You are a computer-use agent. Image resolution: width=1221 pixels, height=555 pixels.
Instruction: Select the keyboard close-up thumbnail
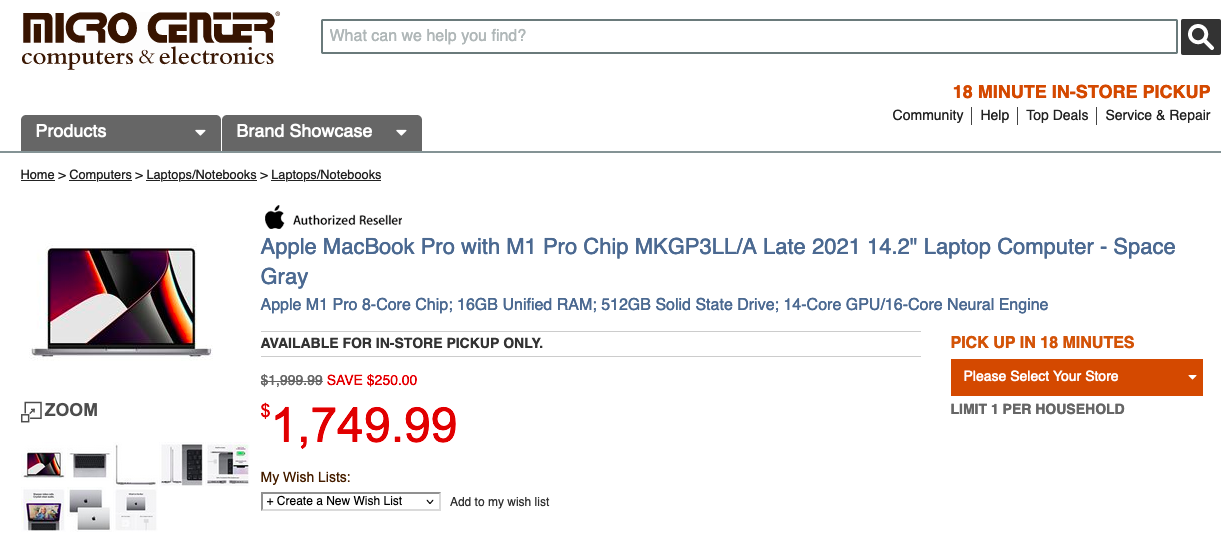click(182, 465)
